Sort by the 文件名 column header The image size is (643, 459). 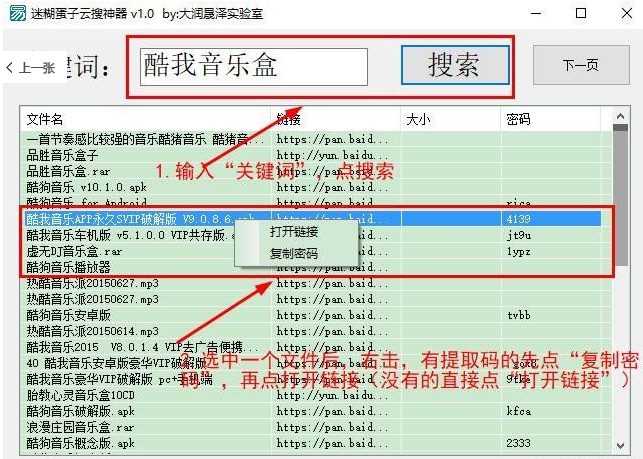click(145, 119)
